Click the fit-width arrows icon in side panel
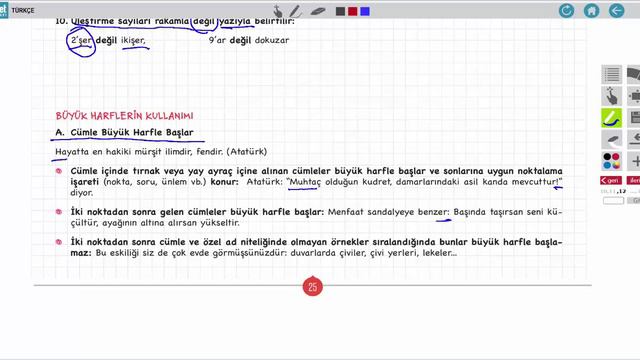 (634, 96)
